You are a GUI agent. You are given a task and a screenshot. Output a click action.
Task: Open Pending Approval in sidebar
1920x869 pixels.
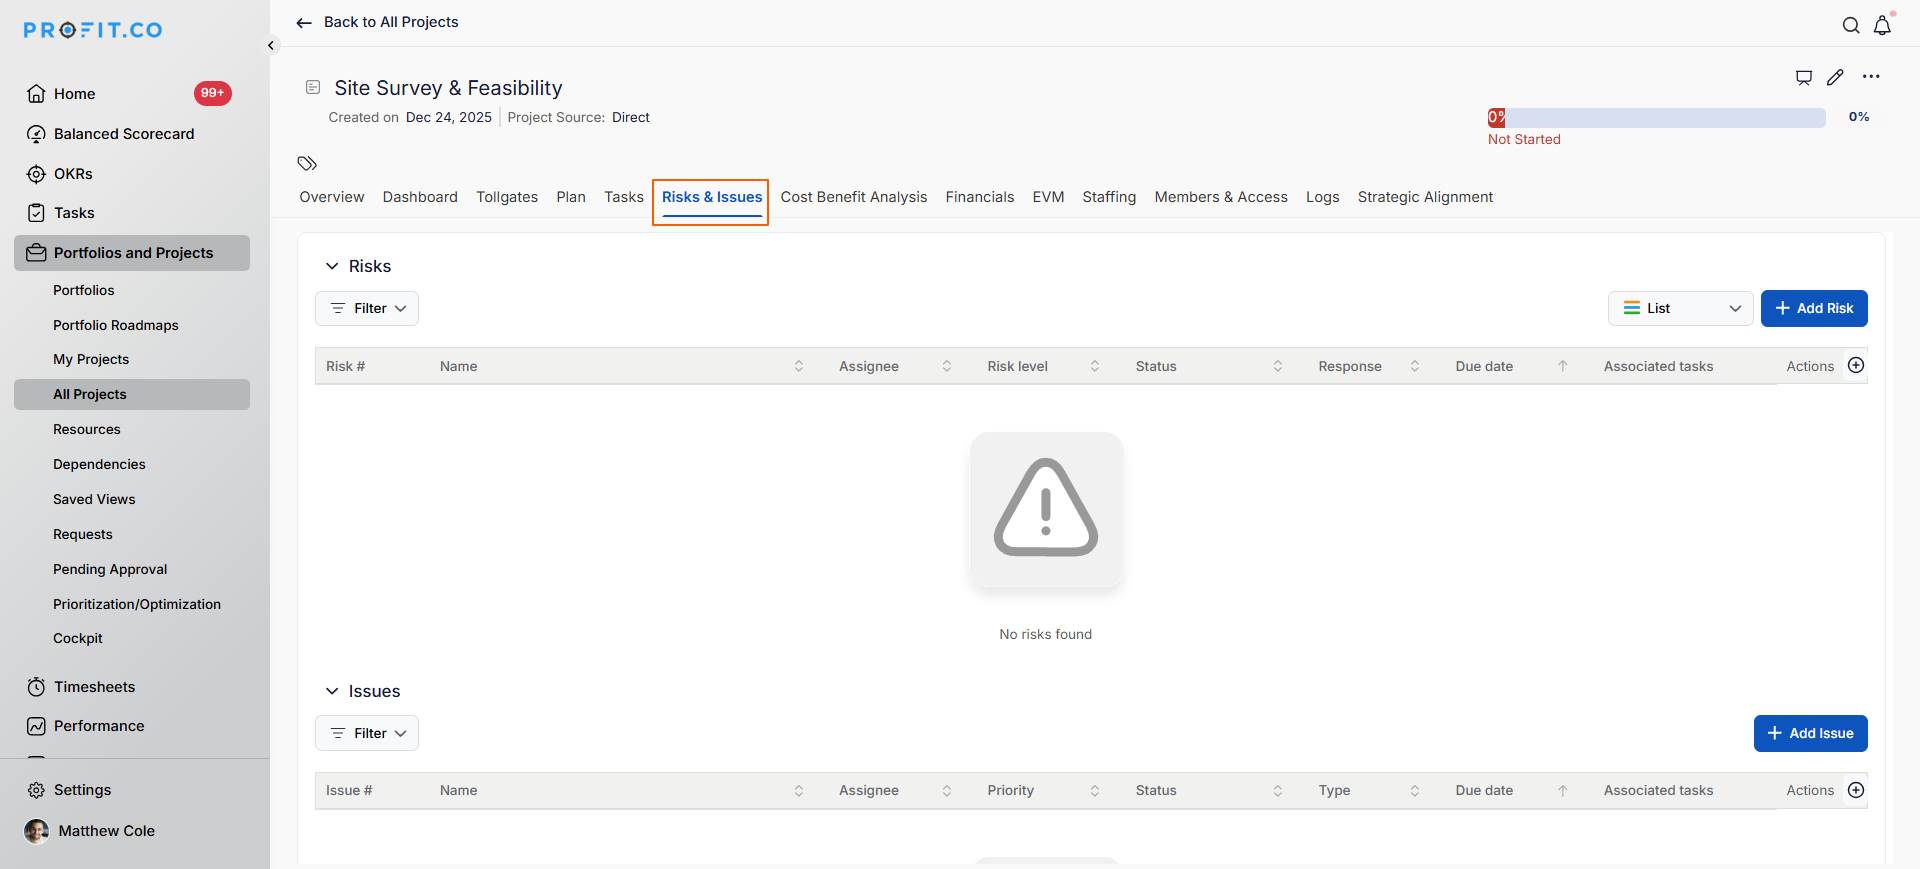click(x=110, y=569)
